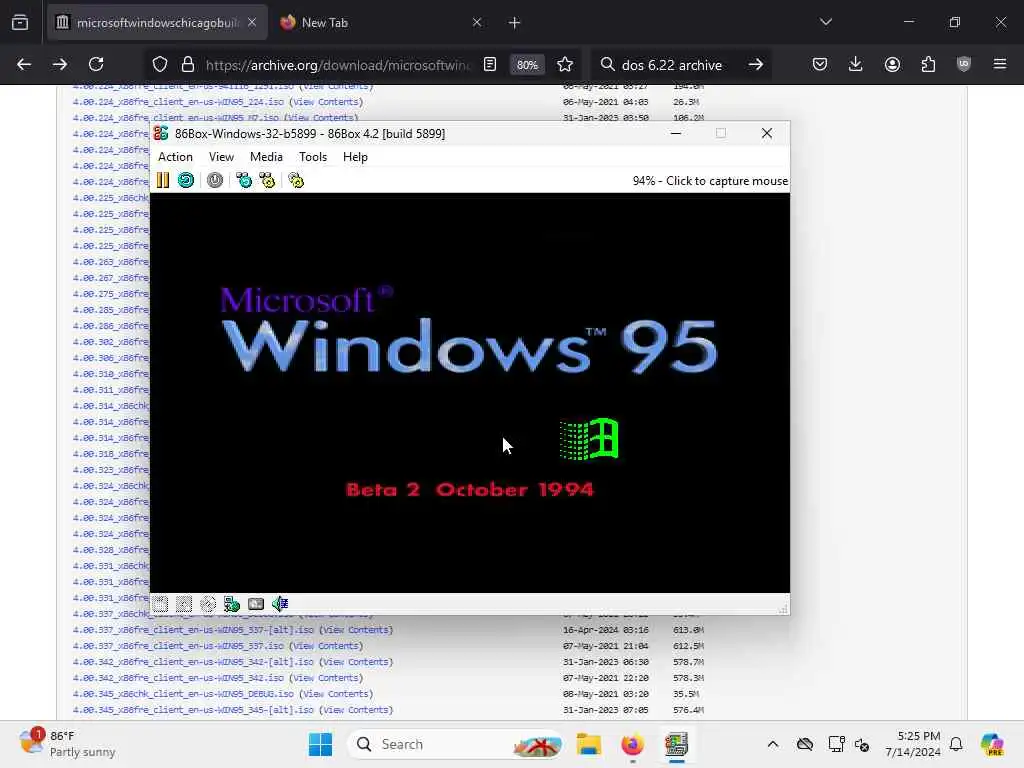
Task: Download 4.00.337 WIN95_337.iso file link
Action: (x=178, y=646)
